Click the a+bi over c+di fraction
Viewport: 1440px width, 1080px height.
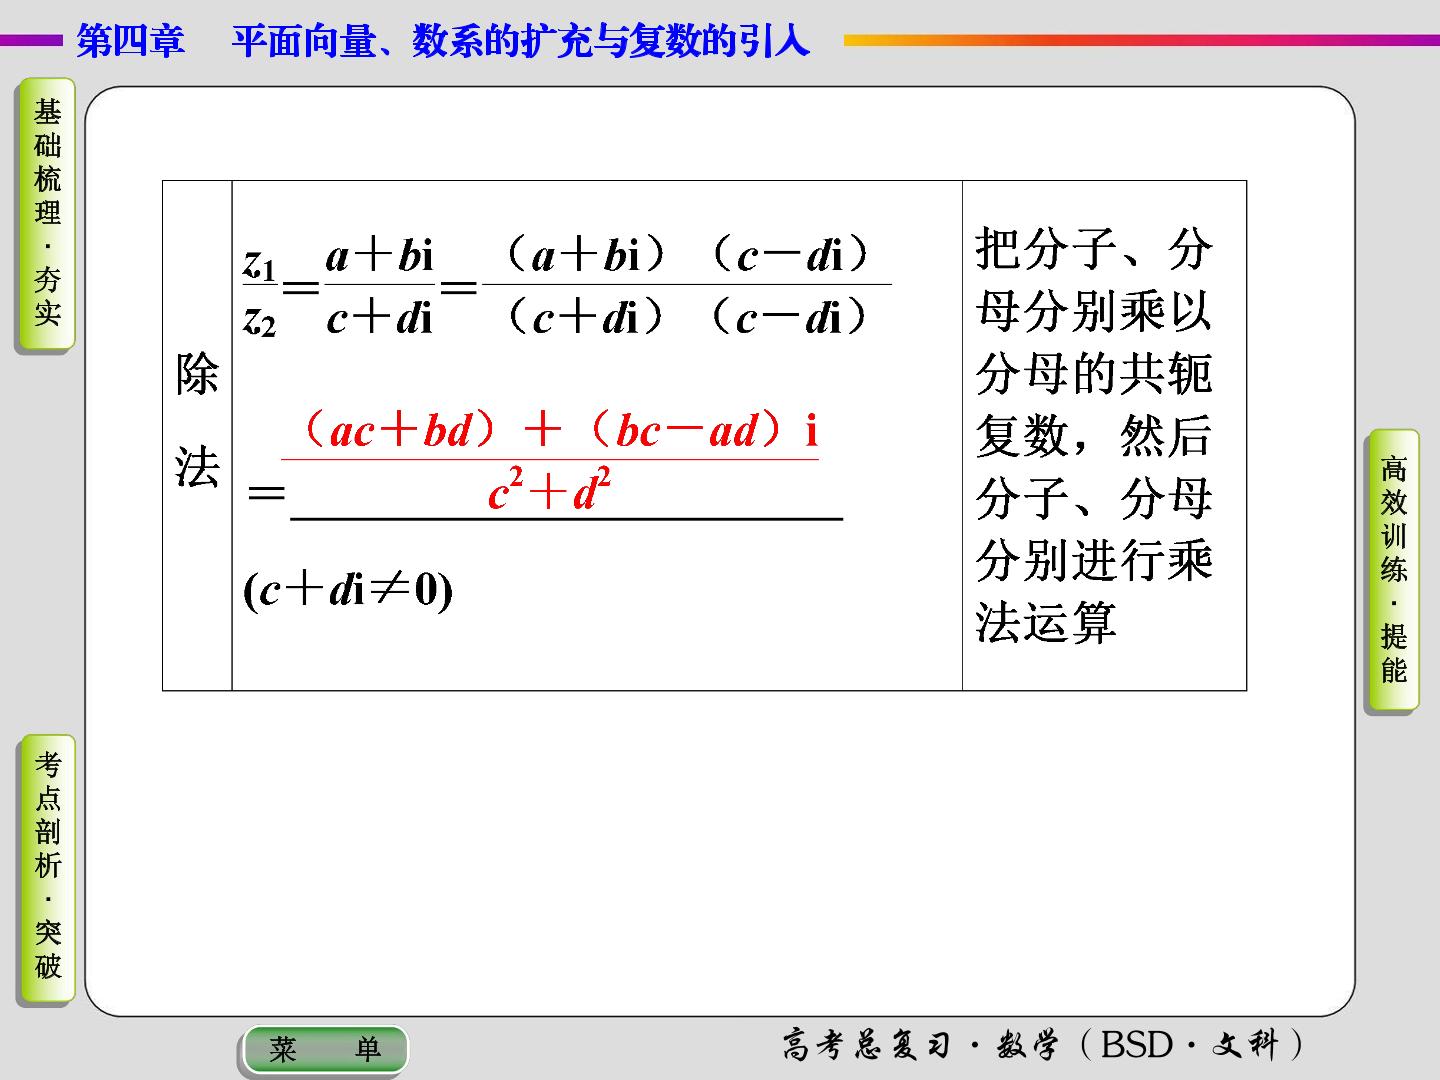click(380, 288)
